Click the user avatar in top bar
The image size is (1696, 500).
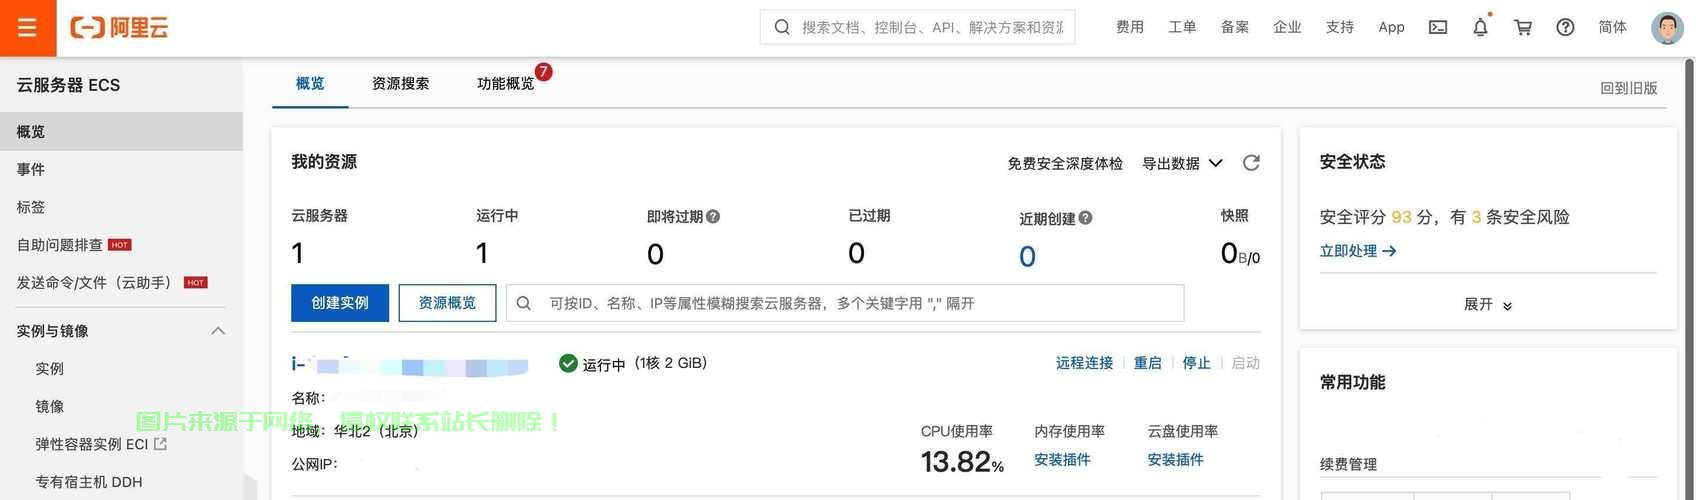(x=1666, y=28)
